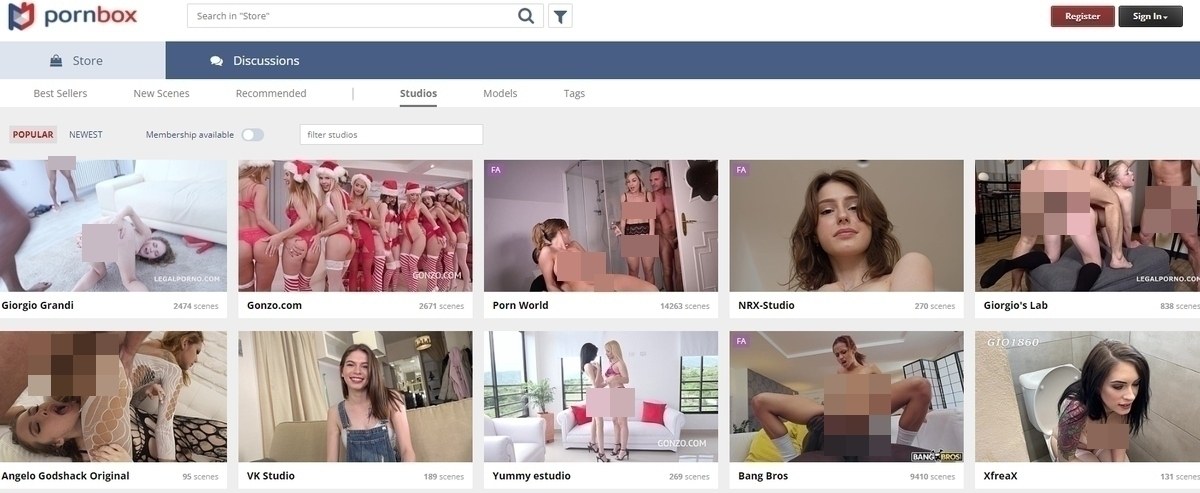Screen dimensions: 1200x493
Task: Click the "189 scenes" count
Action: pyautogui.click(x=444, y=477)
